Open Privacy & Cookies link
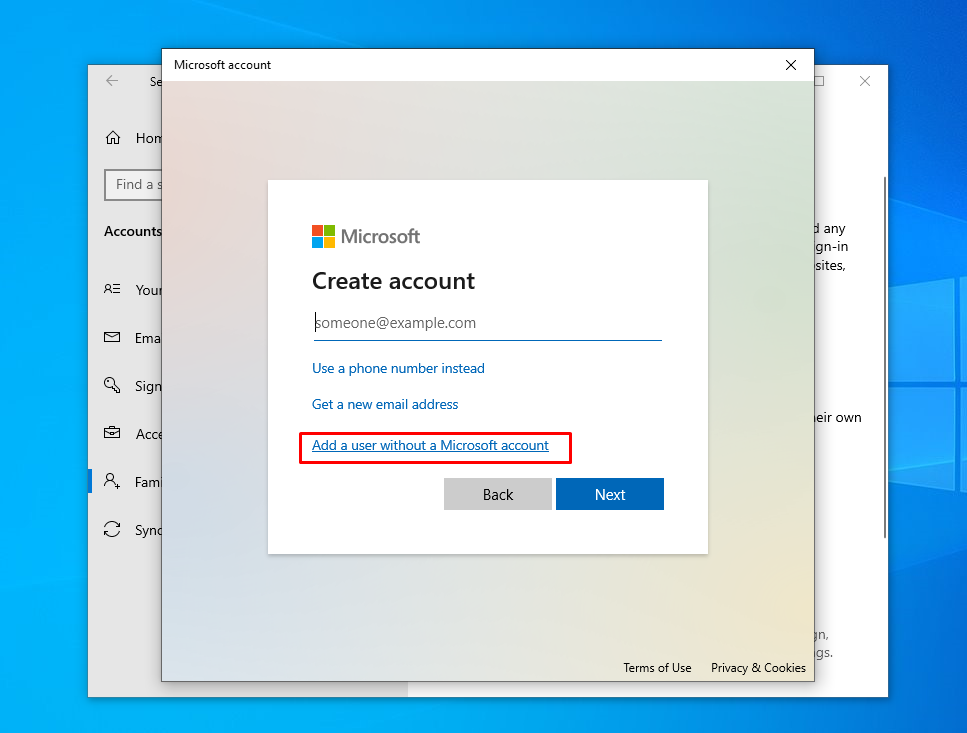The image size is (967, 733). click(x=758, y=668)
